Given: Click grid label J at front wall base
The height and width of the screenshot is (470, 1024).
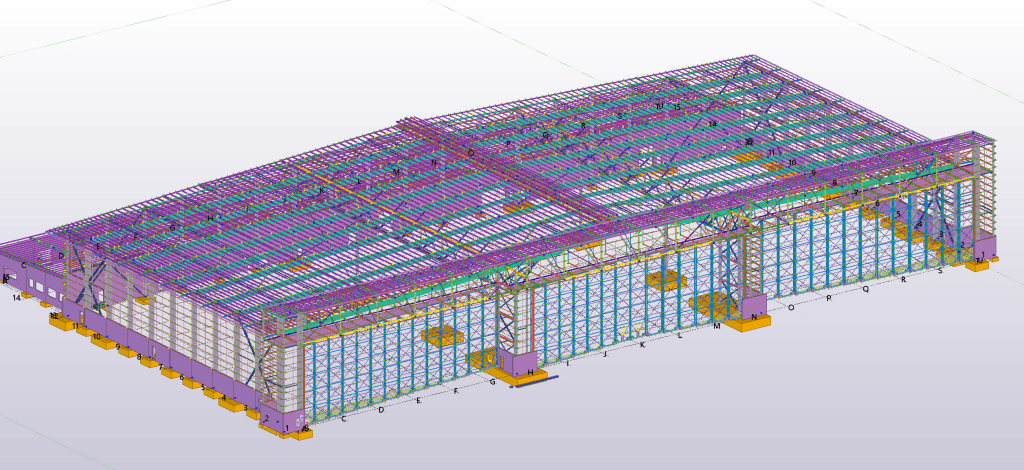Looking at the screenshot, I should click(x=605, y=353).
